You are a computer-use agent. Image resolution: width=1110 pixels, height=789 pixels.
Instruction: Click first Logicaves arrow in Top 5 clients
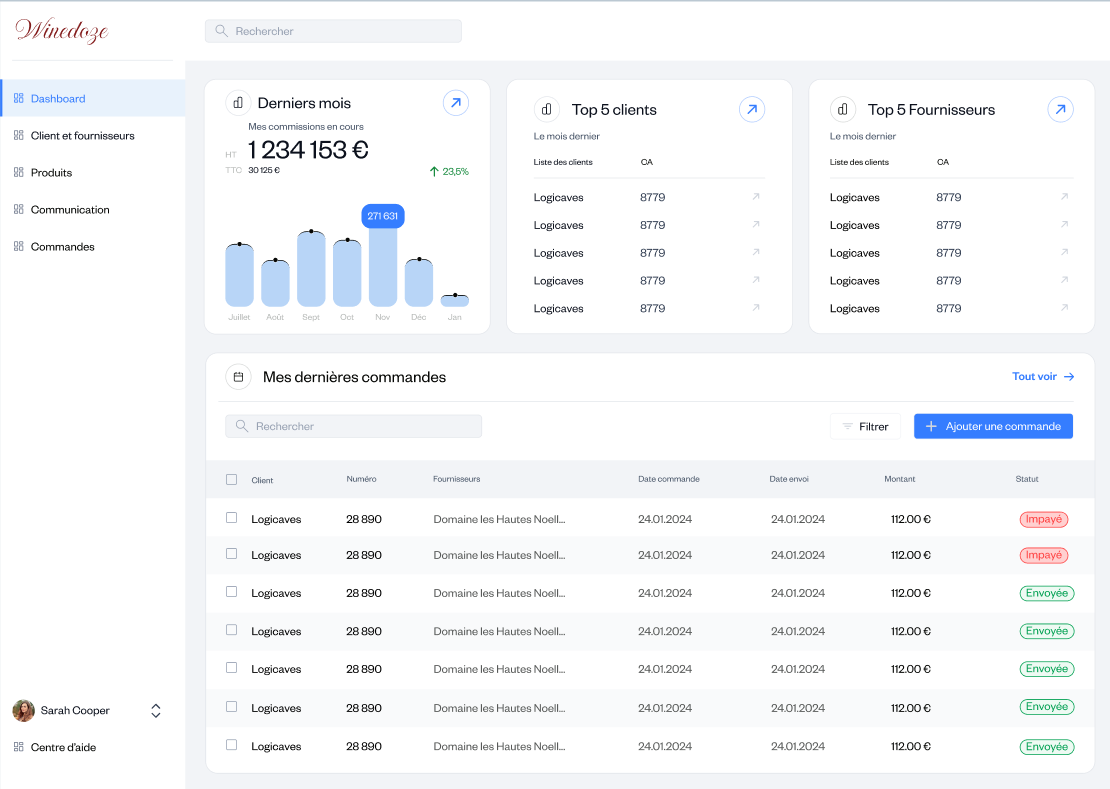[756, 197]
